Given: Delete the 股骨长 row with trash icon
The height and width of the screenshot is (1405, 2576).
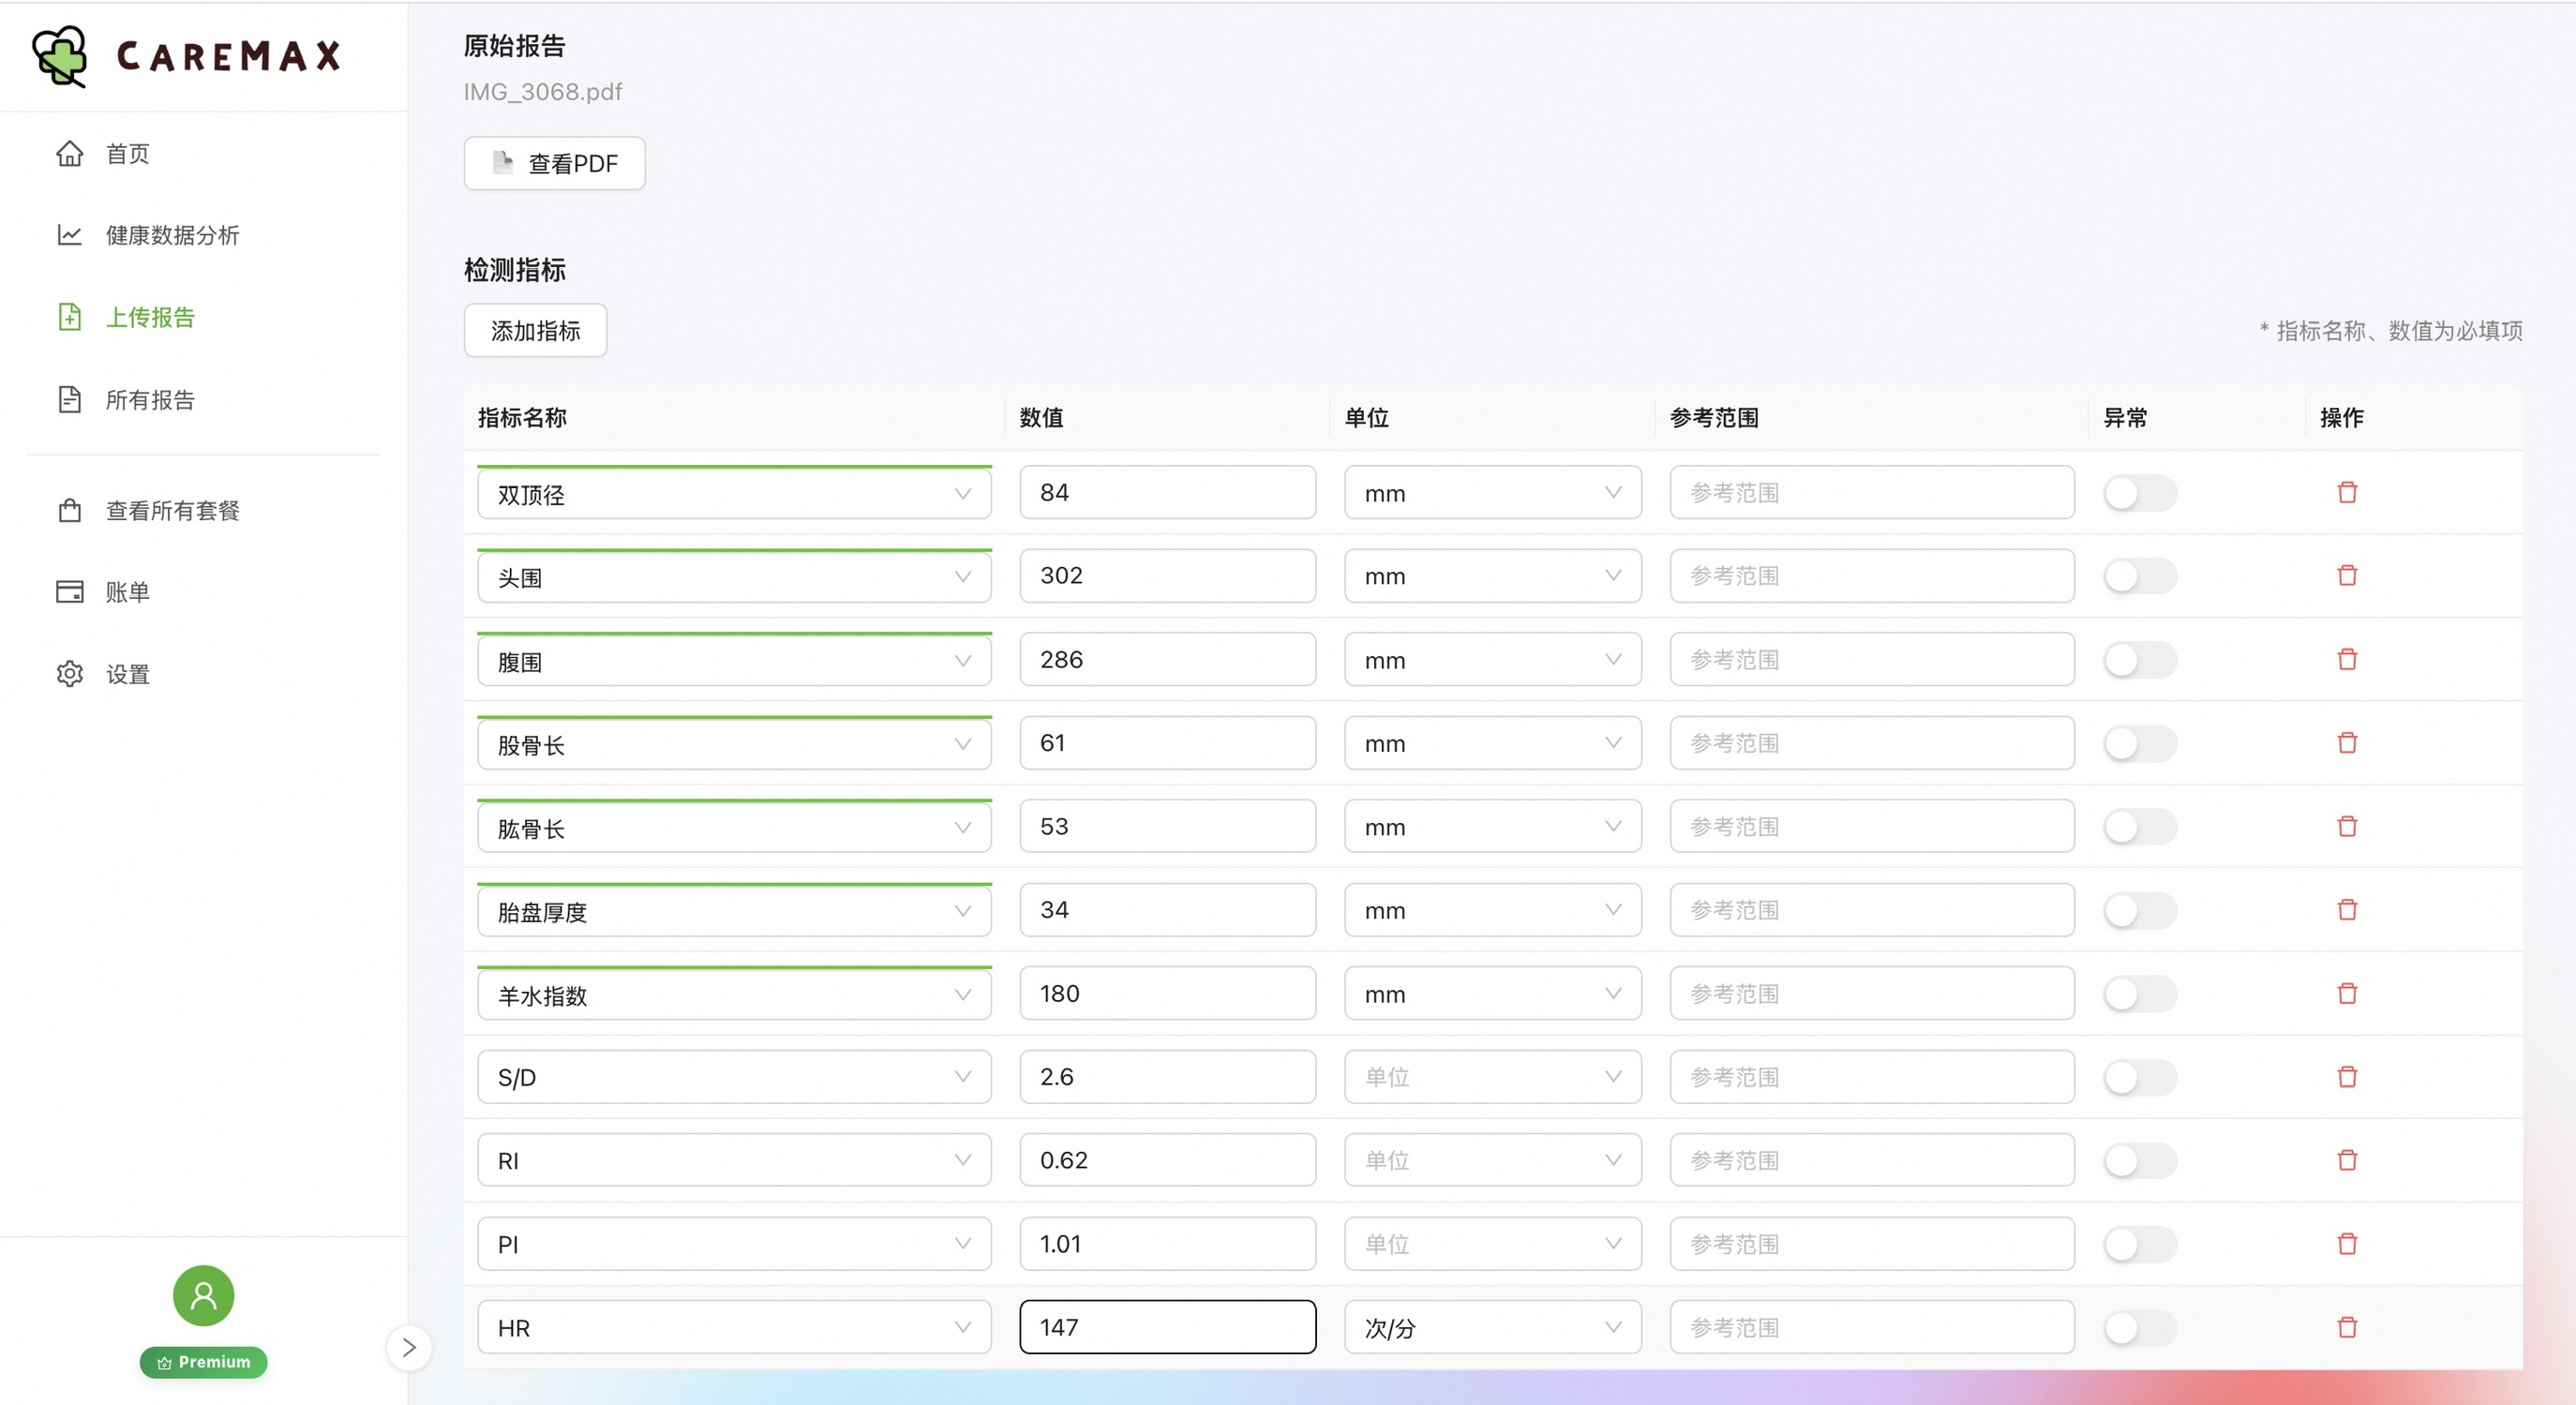Looking at the screenshot, I should tap(2347, 742).
